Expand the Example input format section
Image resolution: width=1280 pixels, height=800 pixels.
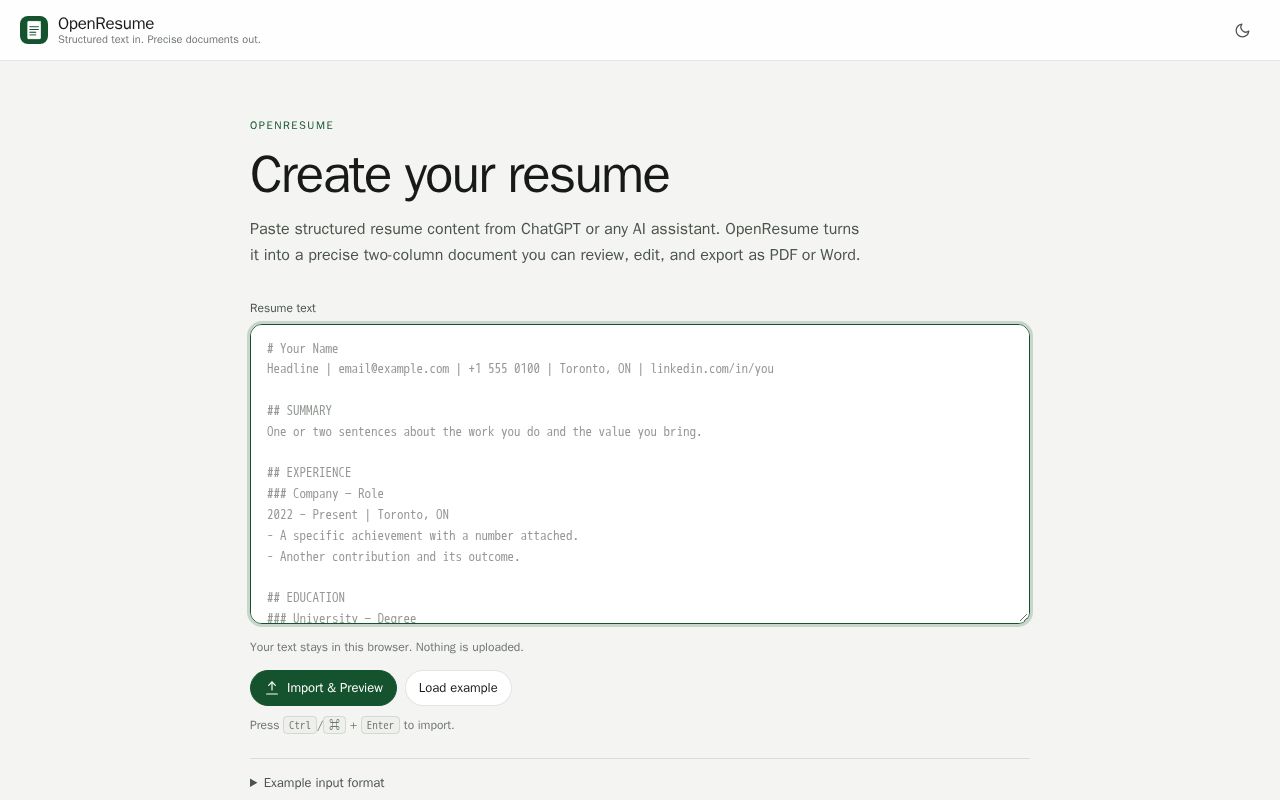(317, 783)
